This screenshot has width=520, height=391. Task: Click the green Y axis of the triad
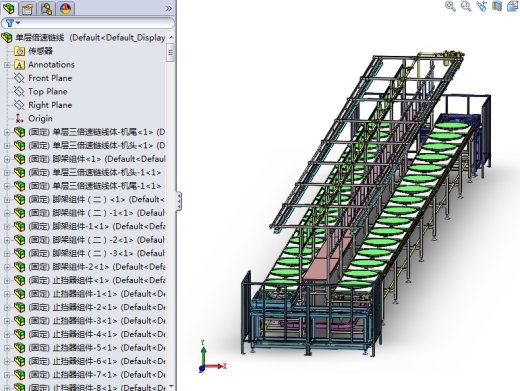tap(203, 353)
